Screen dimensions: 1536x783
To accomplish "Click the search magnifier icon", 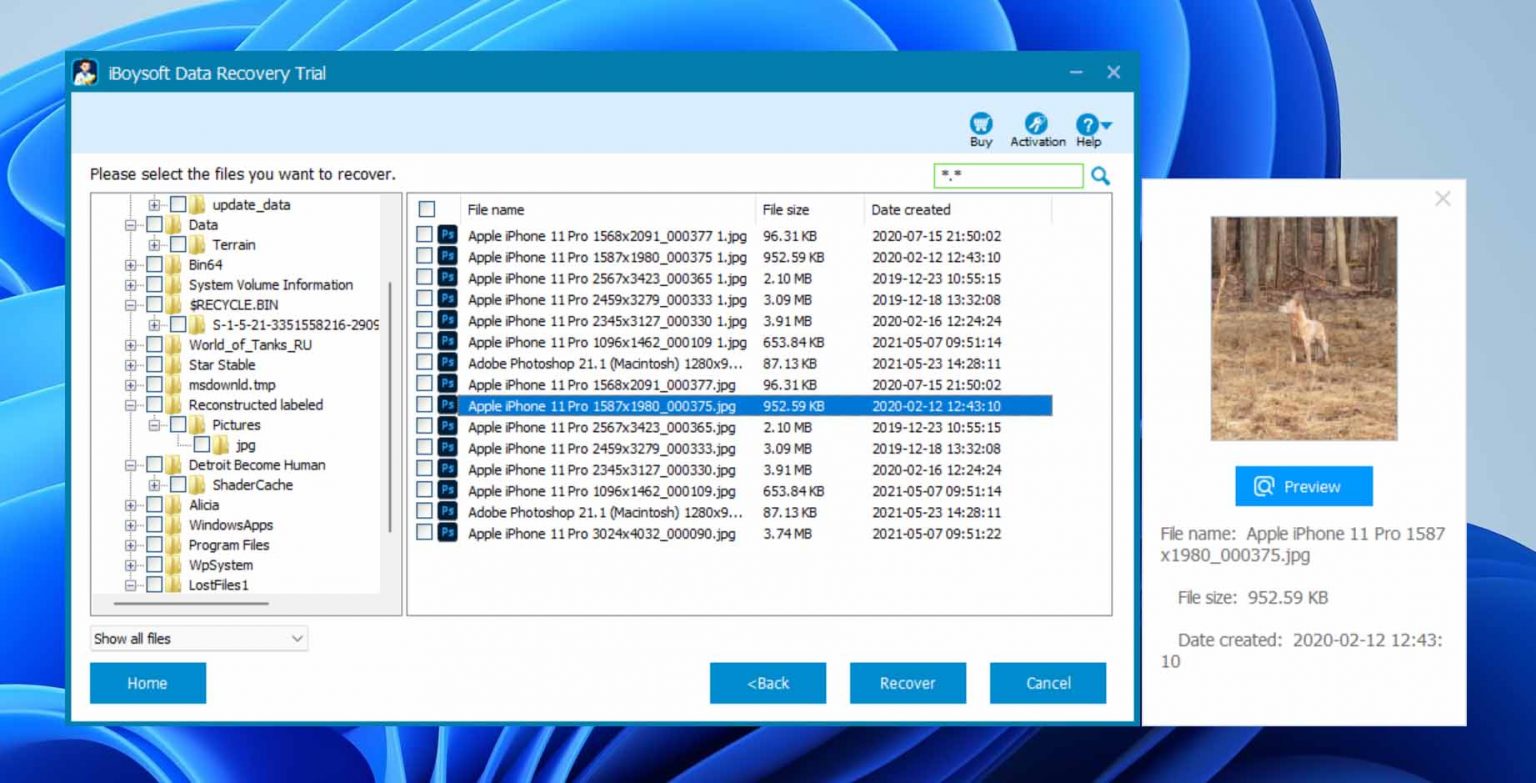I will point(1101,176).
